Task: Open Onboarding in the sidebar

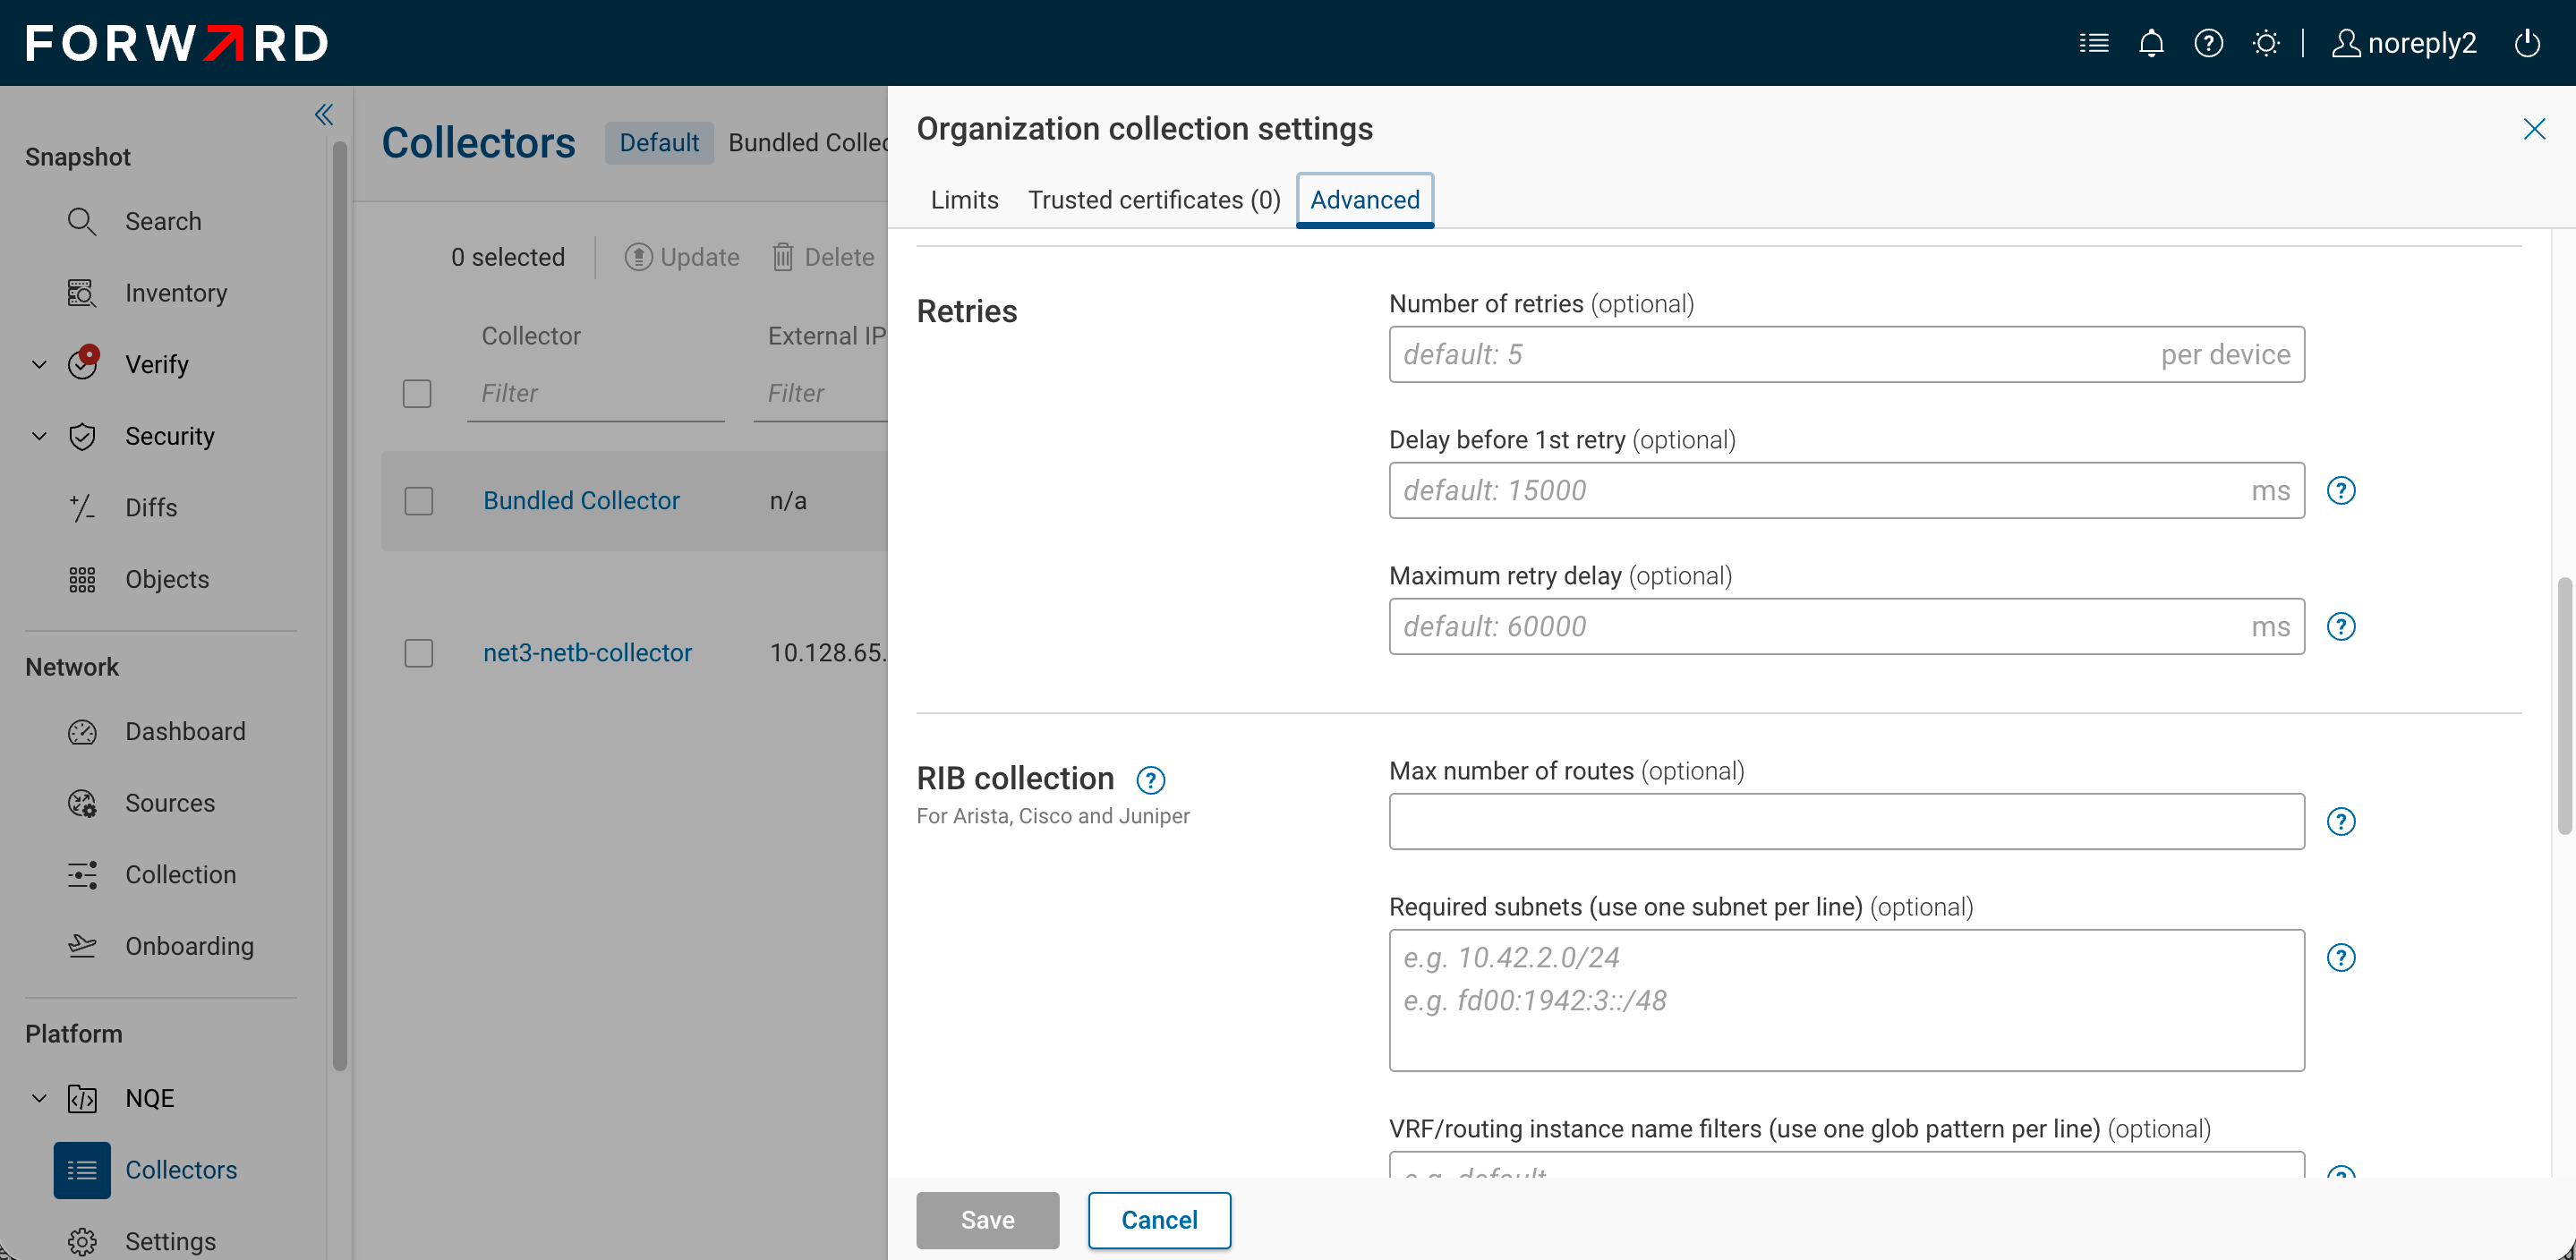Action: click(189, 946)
